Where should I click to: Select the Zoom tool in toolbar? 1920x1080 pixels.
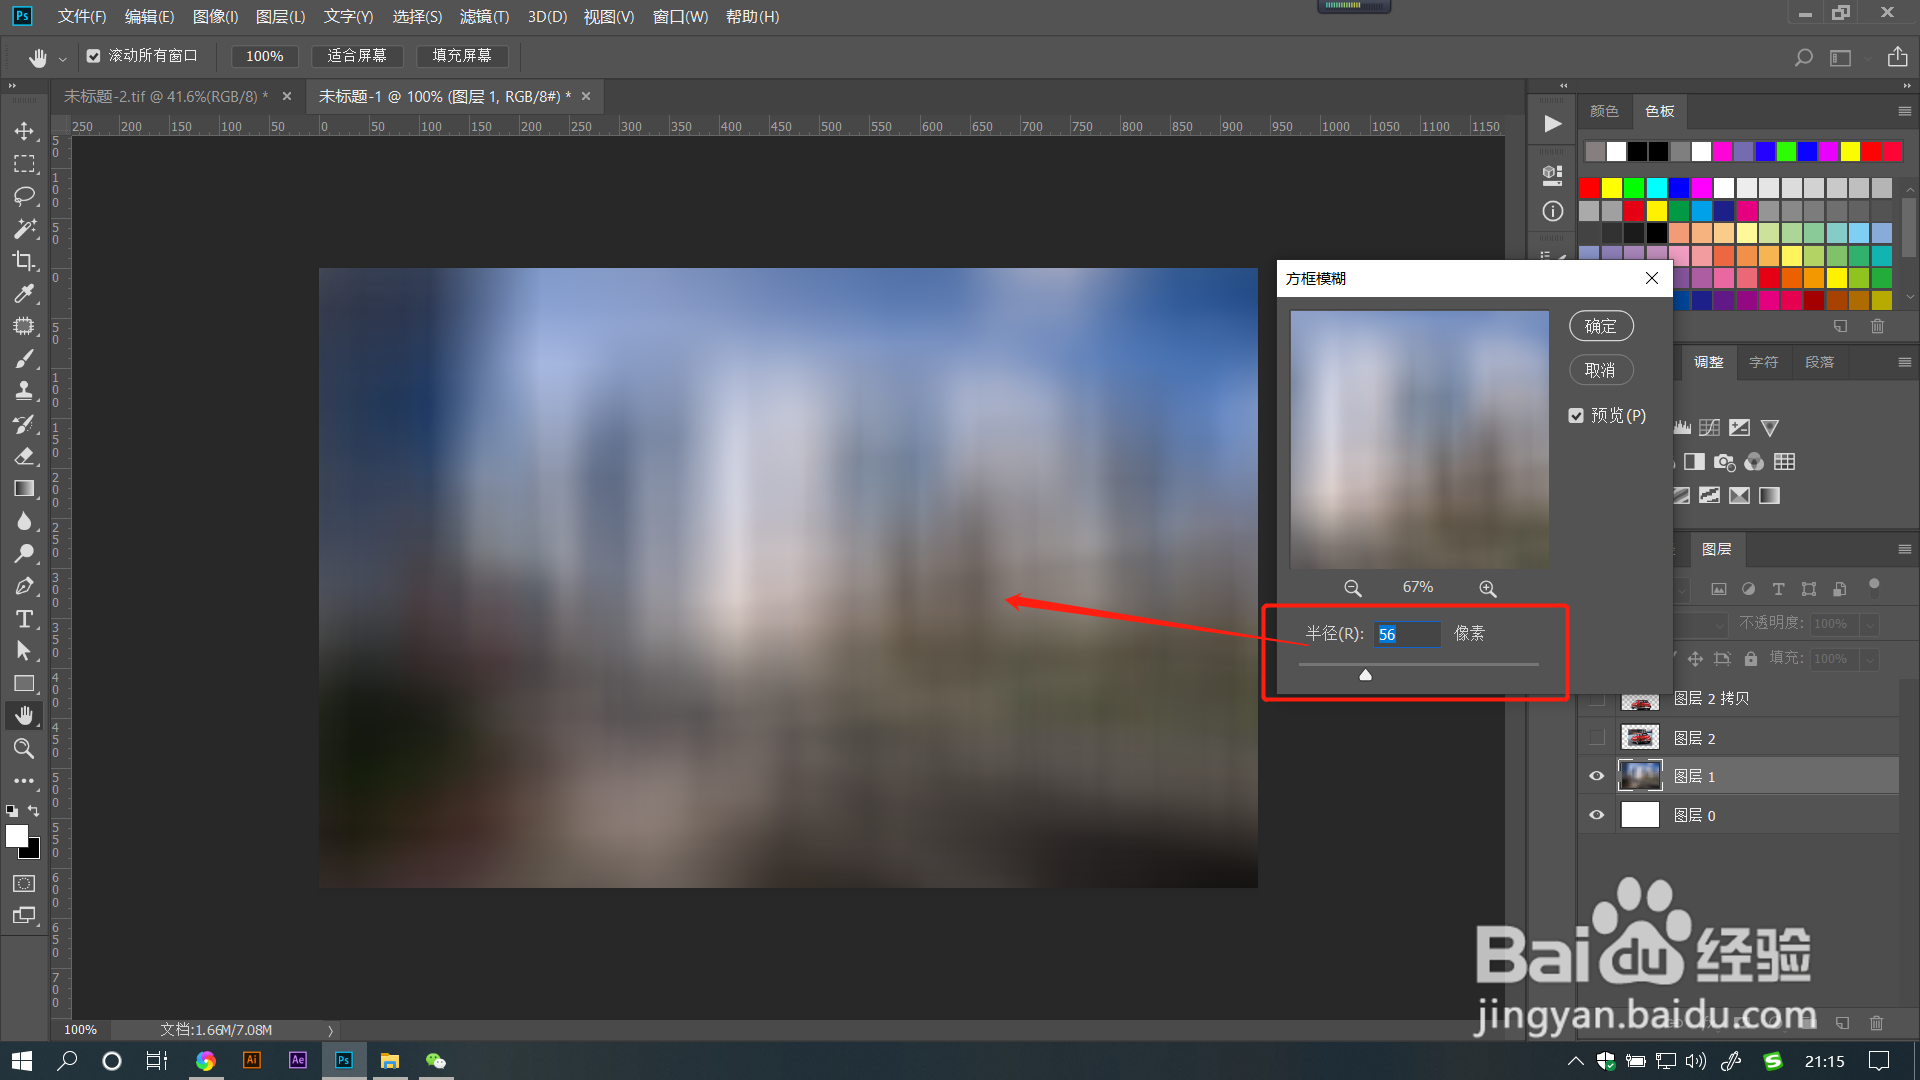(x=24, y=749)
